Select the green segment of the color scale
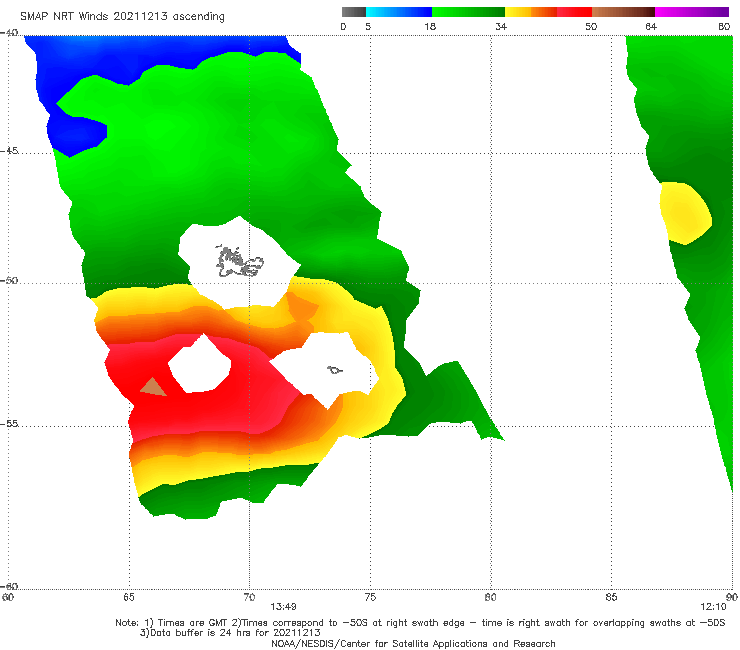Screen dimensions: 740x650 (468, 12)
